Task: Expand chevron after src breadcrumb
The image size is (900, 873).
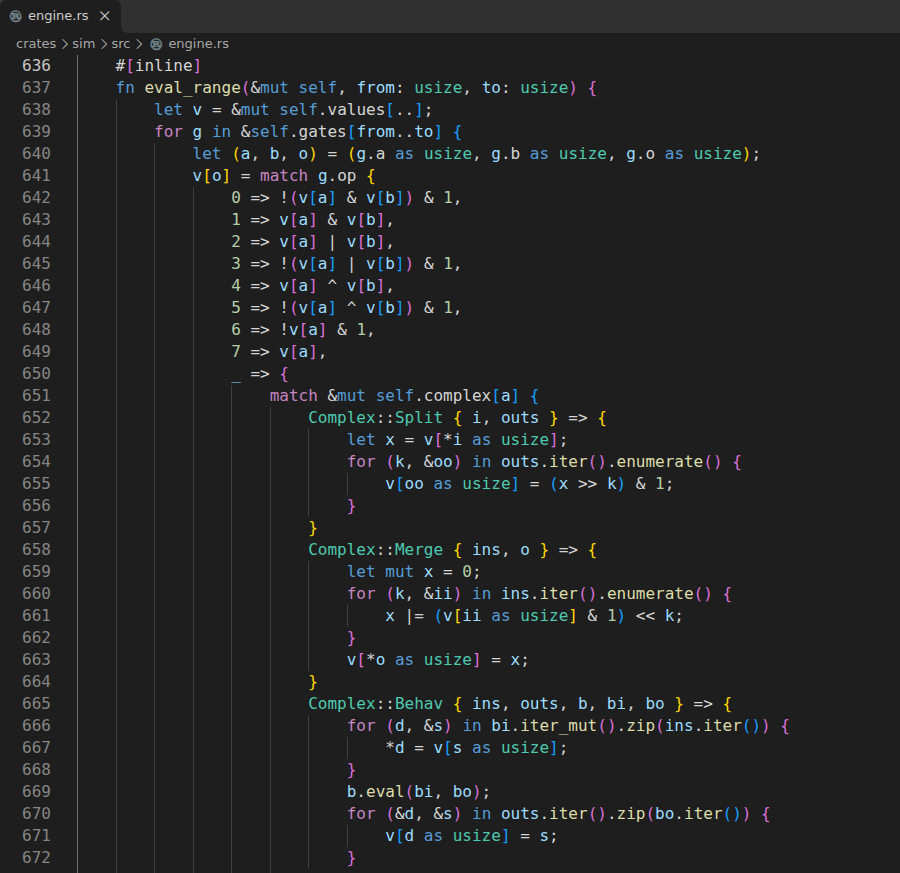Action: pos(139,44)
